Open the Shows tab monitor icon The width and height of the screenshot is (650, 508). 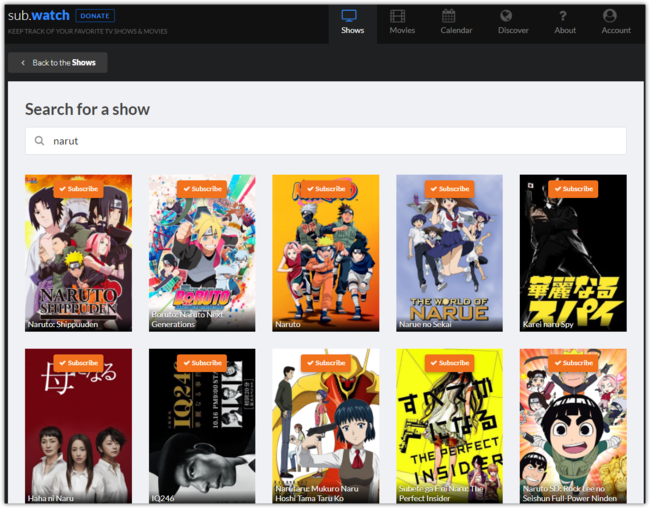pos(349,16)
